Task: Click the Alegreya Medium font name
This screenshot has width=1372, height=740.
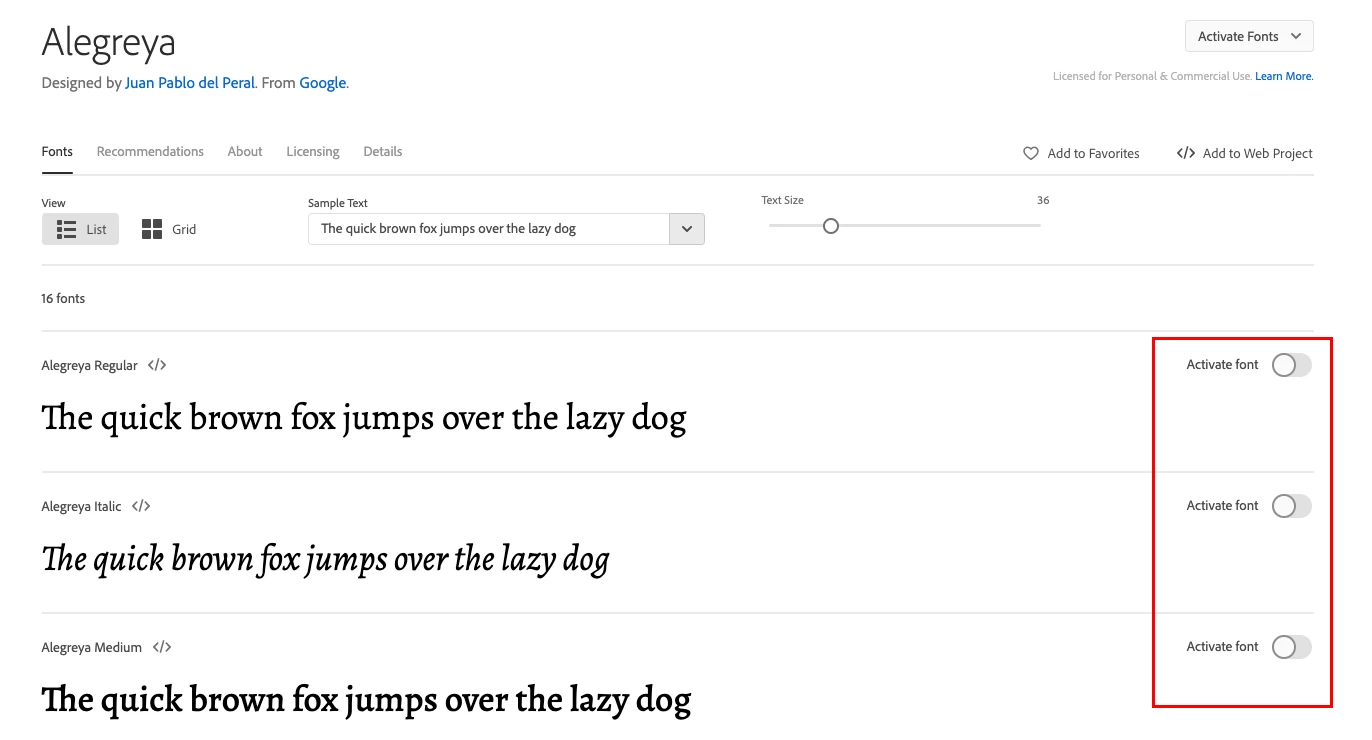Action: [92, 648]
